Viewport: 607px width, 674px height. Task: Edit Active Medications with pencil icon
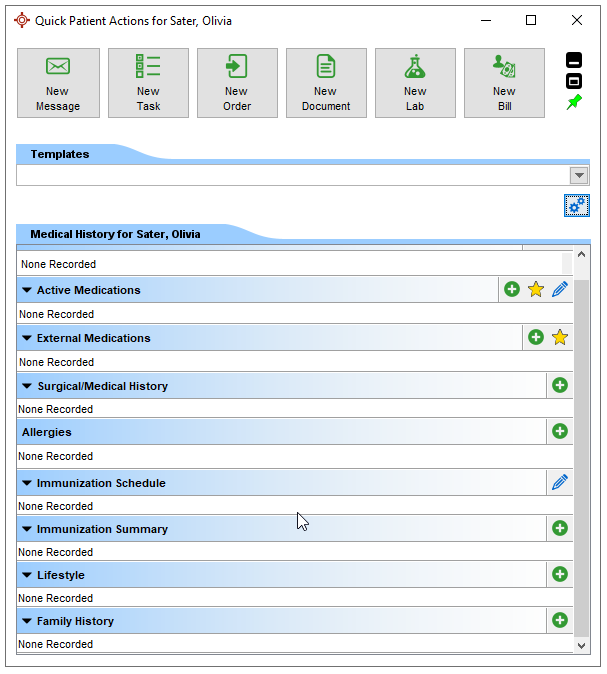(560, 289)
